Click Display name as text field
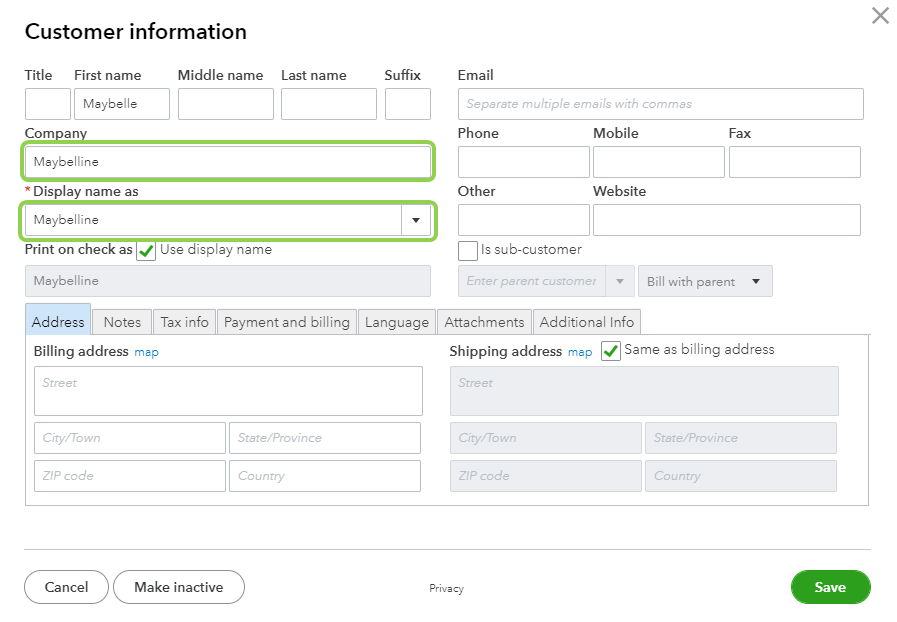 click(x=213, y=220)
